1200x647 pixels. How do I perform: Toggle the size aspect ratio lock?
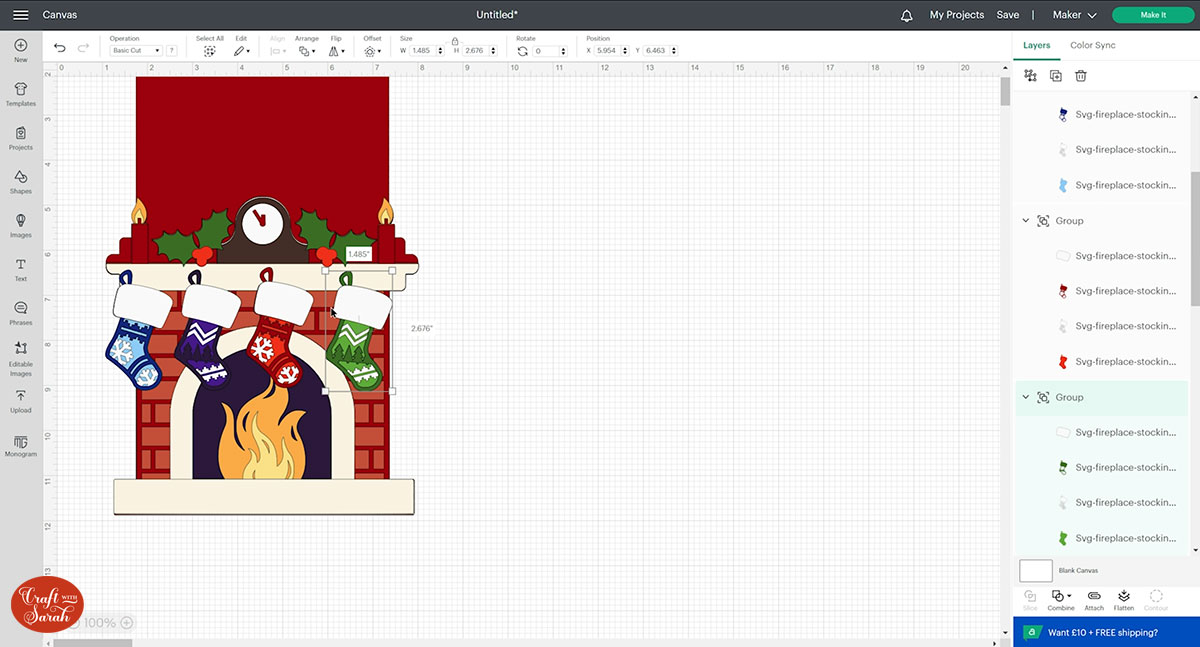tap(455, 41)
